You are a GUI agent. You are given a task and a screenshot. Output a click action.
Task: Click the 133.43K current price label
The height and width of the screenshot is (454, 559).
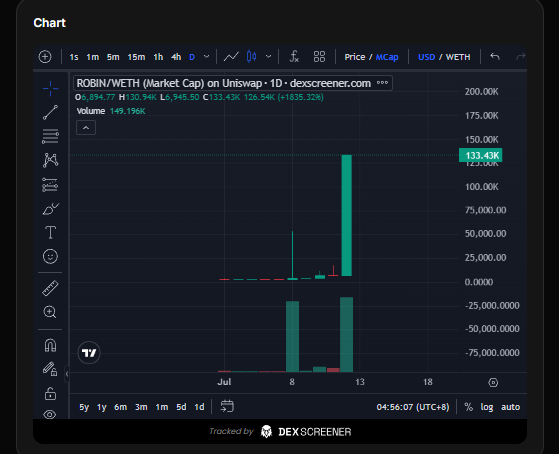[481, 155]
